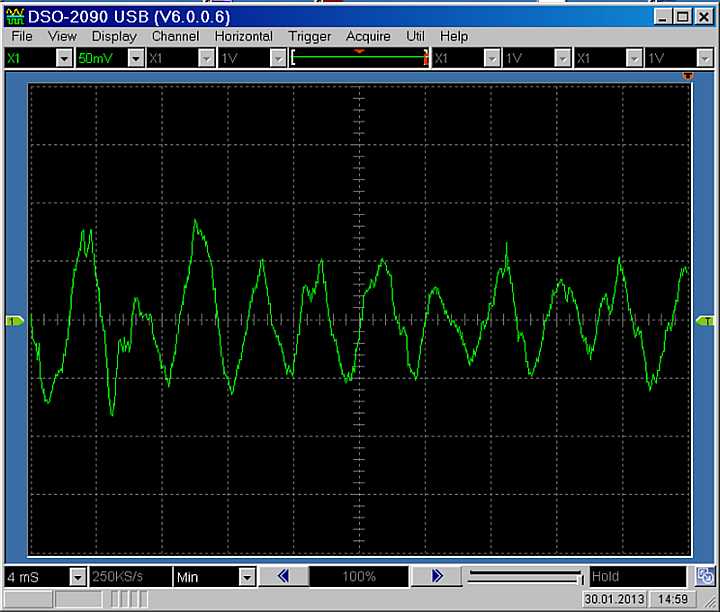
Task: Open the Acquire menu
Action: (x=368, y=36)
